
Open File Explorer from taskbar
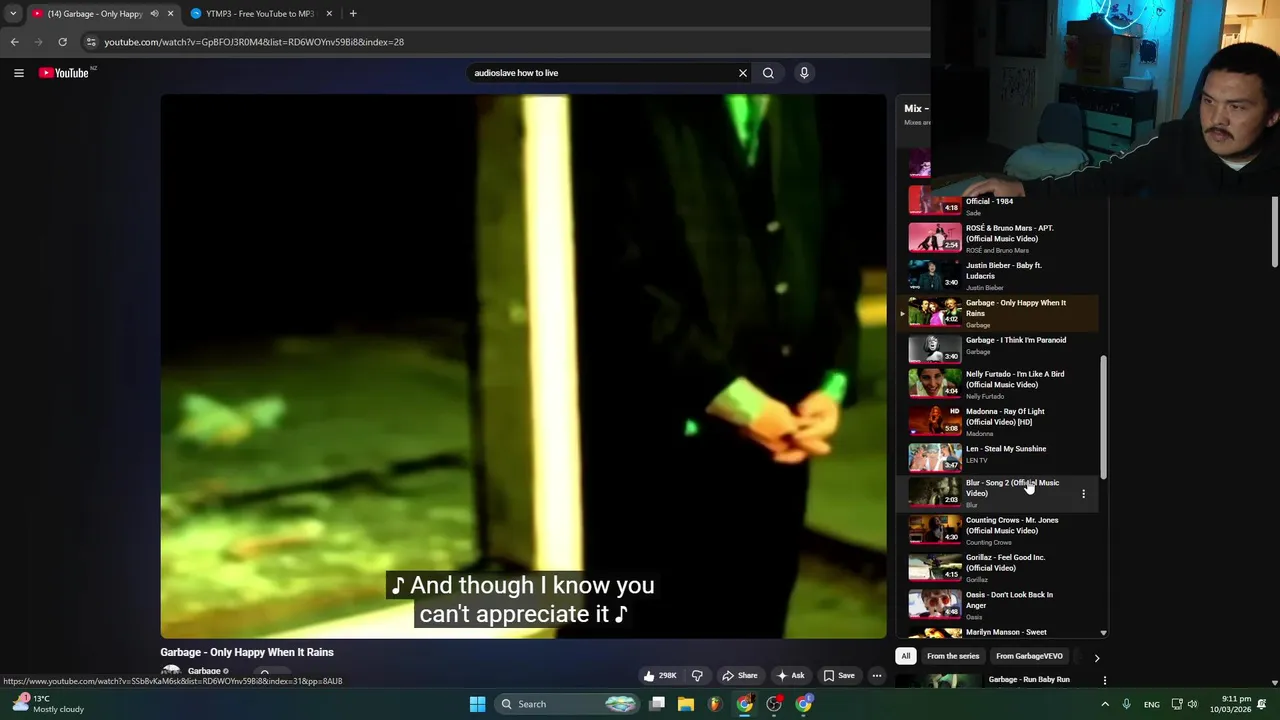tap(686, 704)
